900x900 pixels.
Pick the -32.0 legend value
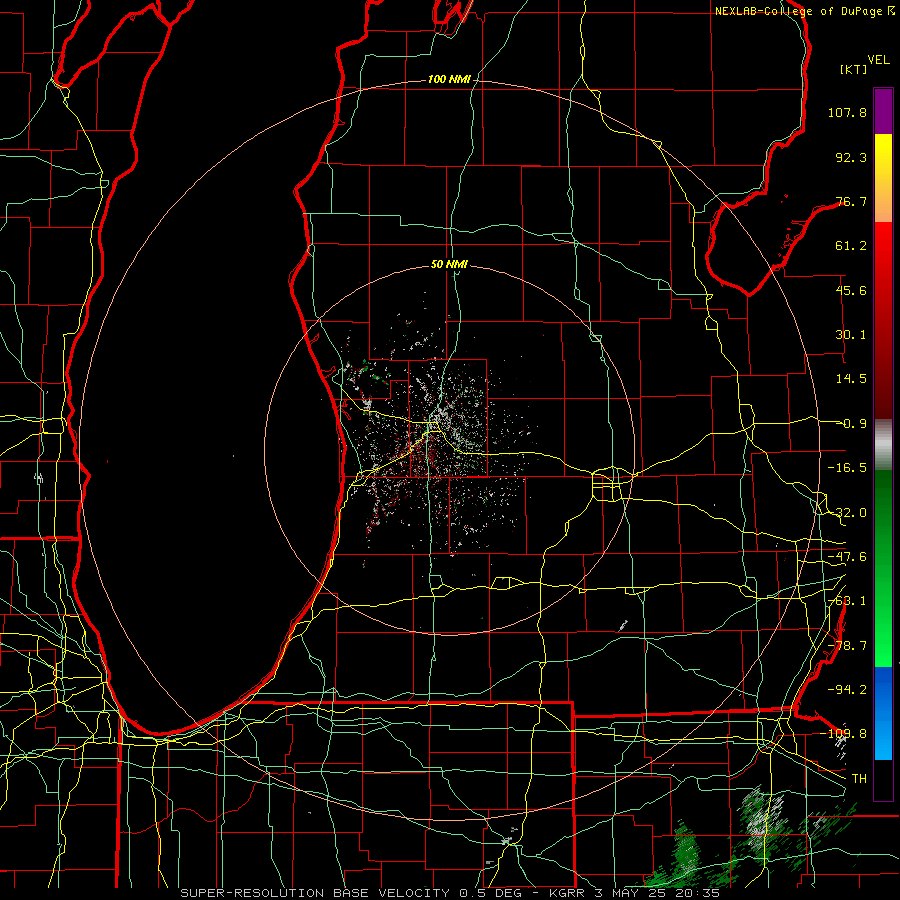[x=847, y=513]
